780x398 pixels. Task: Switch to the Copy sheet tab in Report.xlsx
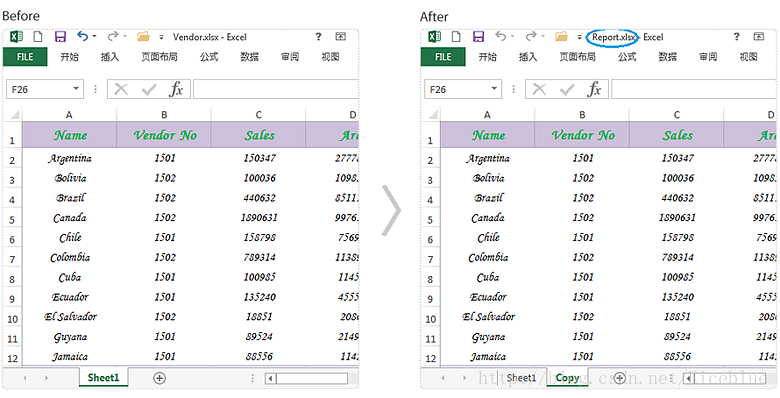pyautogui.click(x=567, y=378)
